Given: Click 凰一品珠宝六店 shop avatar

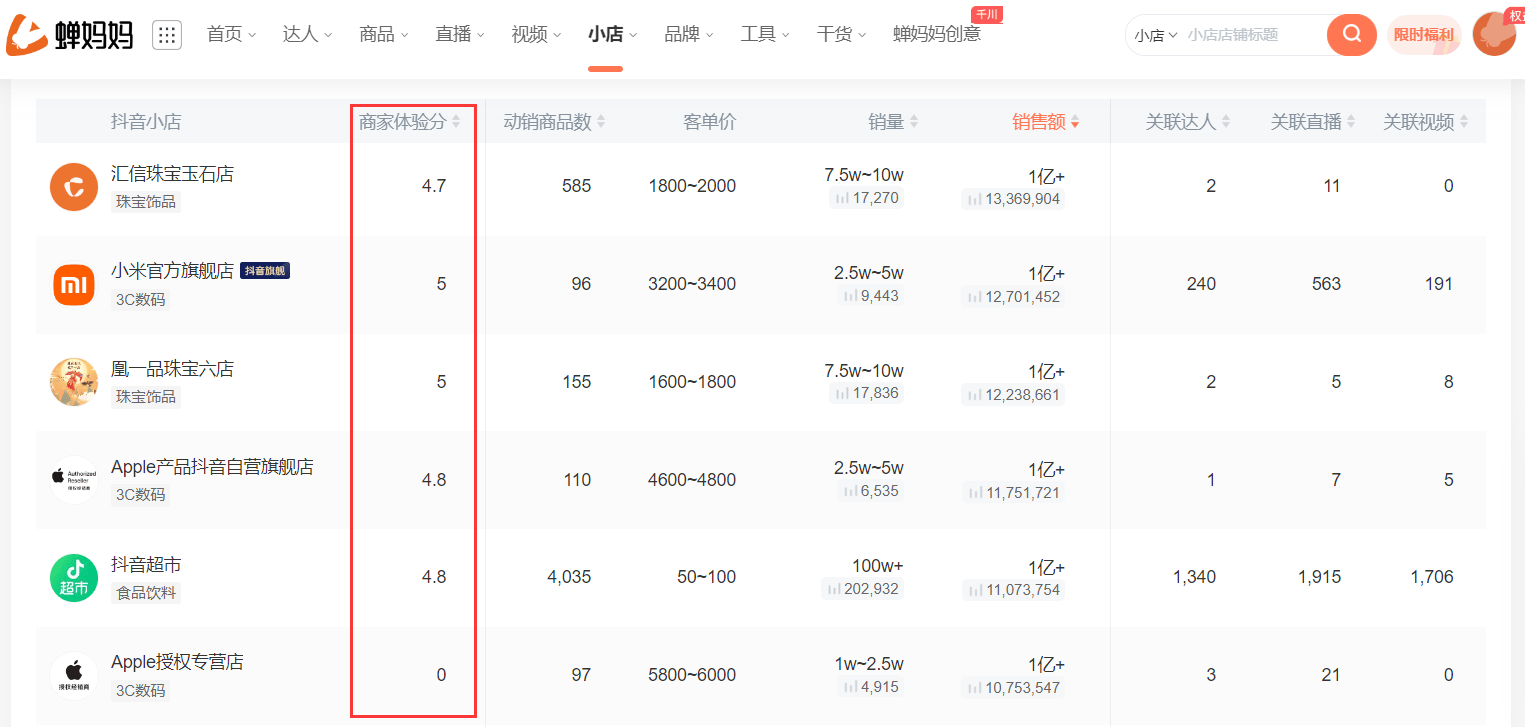Looking at the screenshot, I should coord(74,382).
